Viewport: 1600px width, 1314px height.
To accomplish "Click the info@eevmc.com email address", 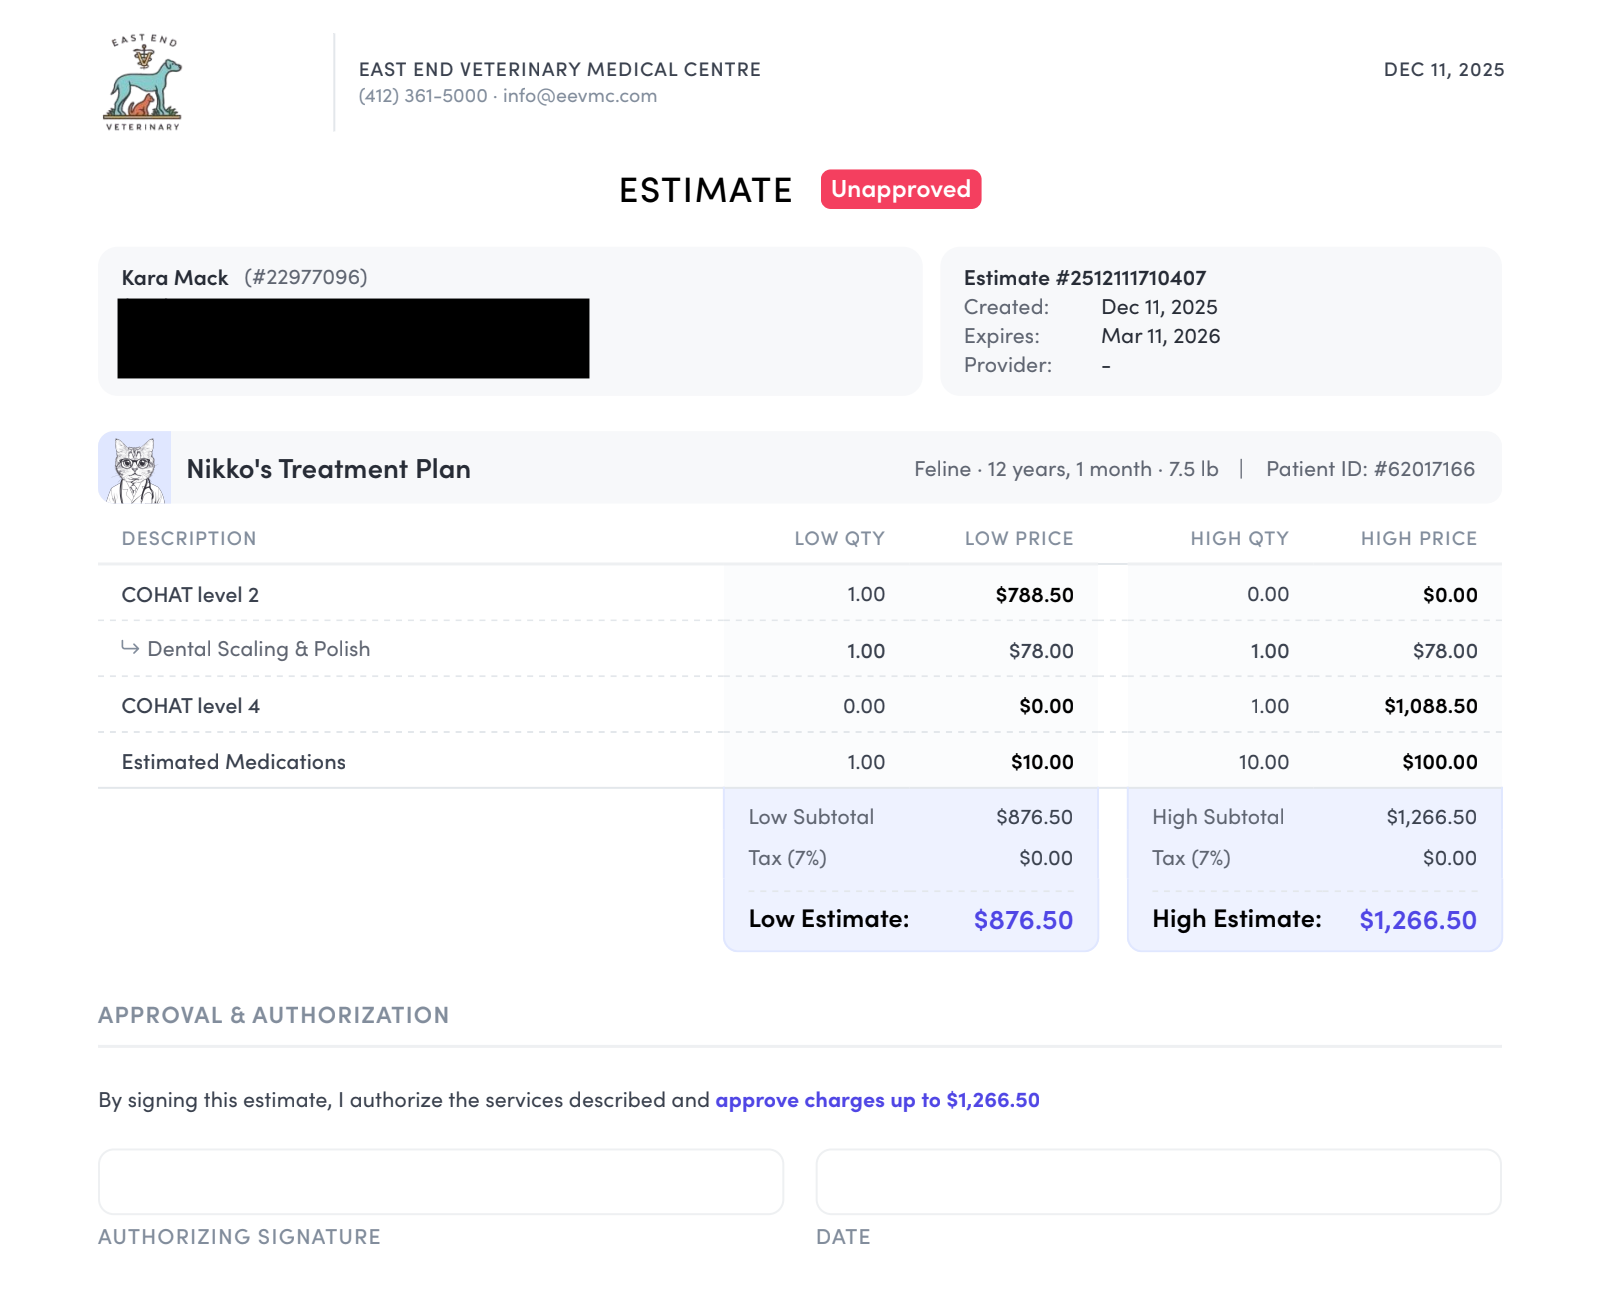I will point(579,96).
